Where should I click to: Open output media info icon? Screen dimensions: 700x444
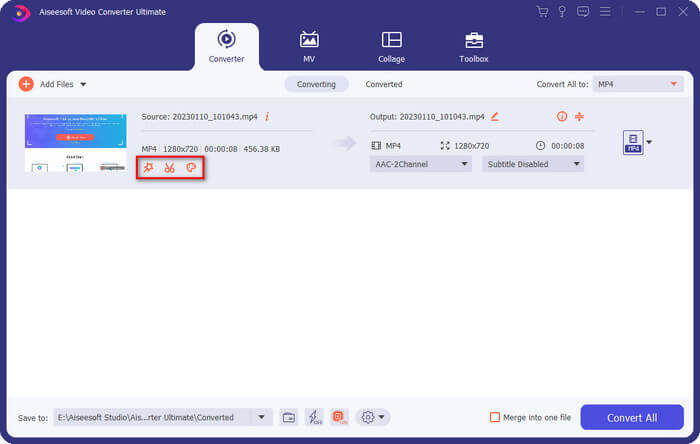(562, 116)
